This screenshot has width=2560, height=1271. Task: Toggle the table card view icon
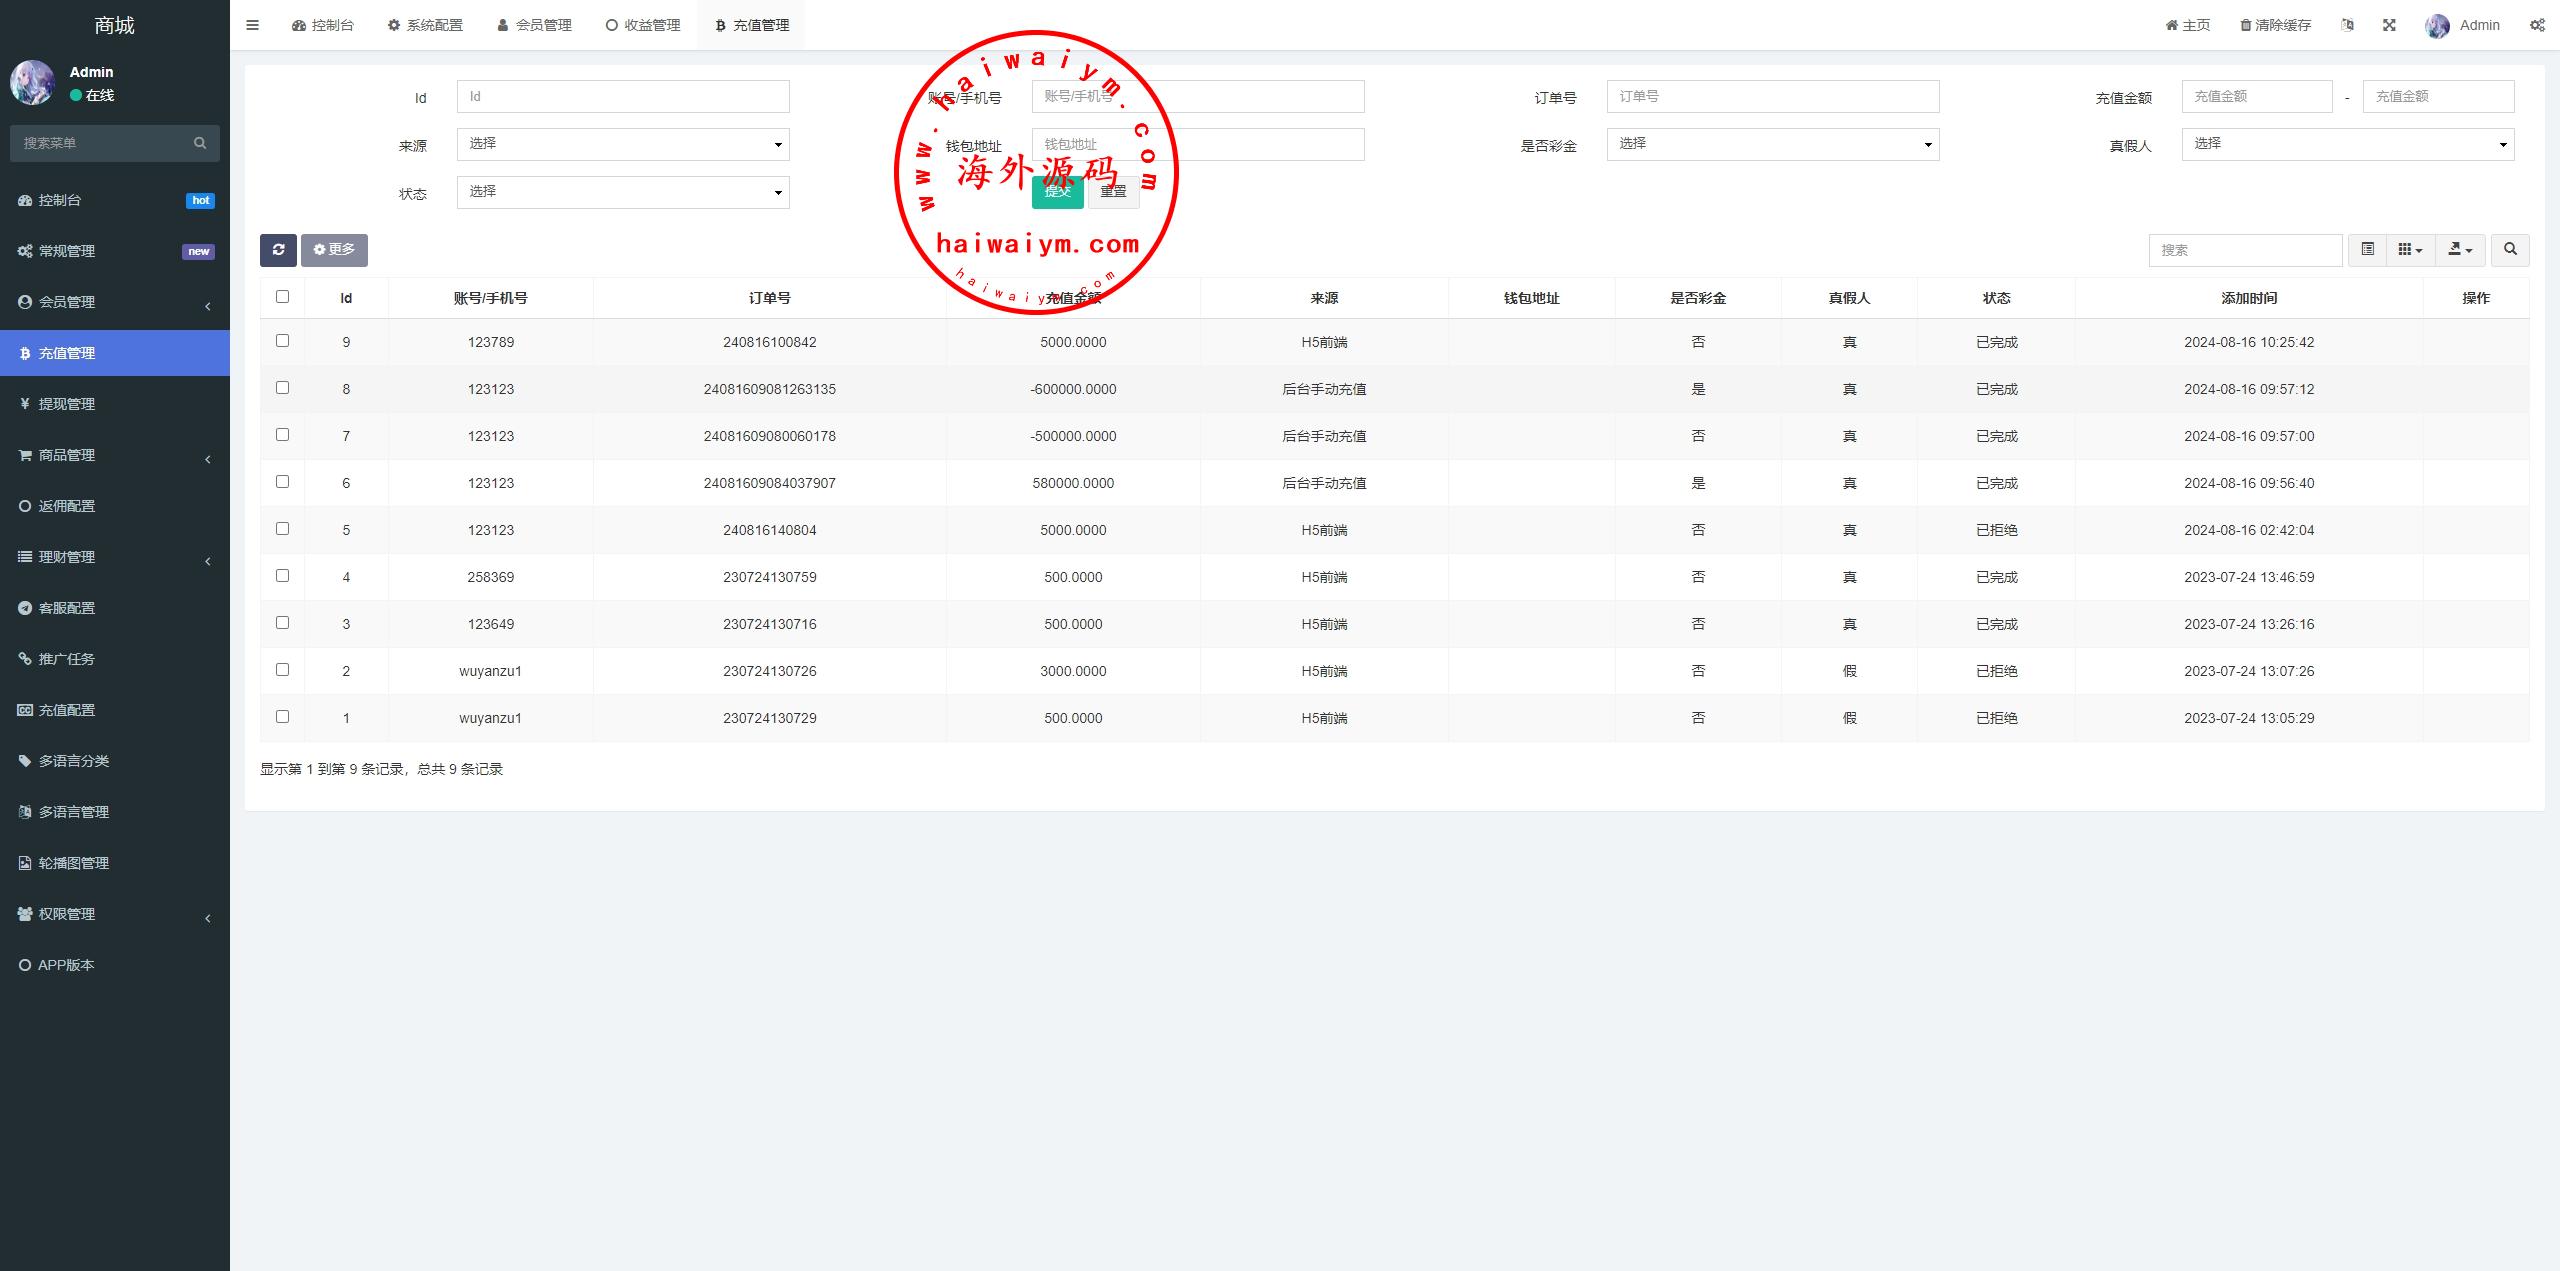(x=2367, y=250)
